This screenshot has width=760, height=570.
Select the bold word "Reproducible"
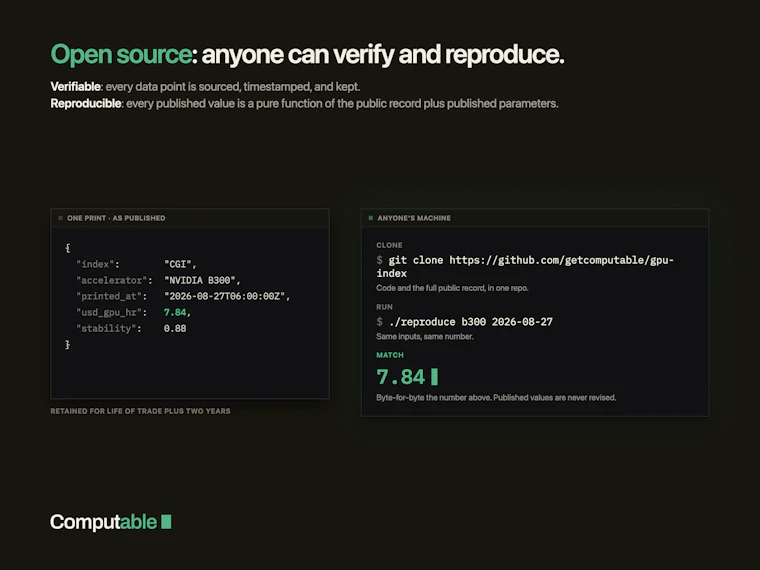click(86, 104)
